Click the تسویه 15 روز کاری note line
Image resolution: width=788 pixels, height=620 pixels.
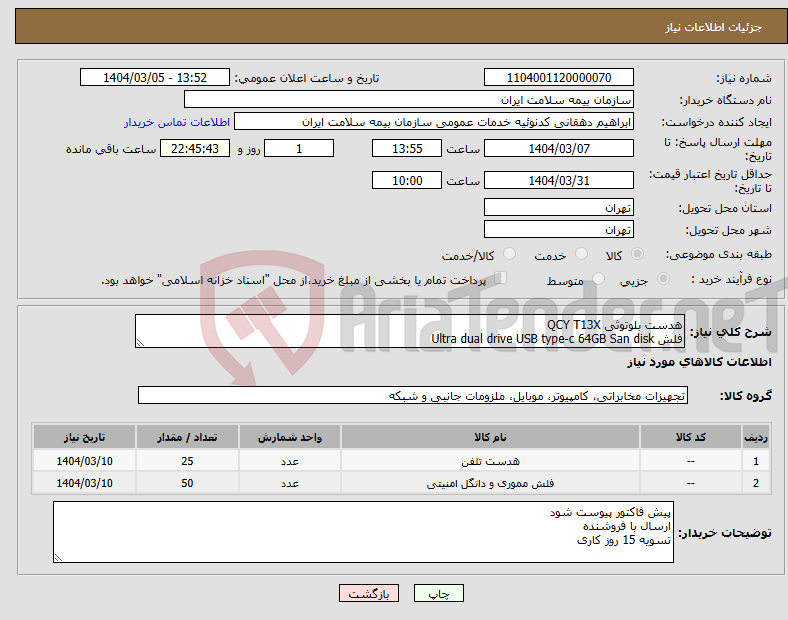point(624,540)
